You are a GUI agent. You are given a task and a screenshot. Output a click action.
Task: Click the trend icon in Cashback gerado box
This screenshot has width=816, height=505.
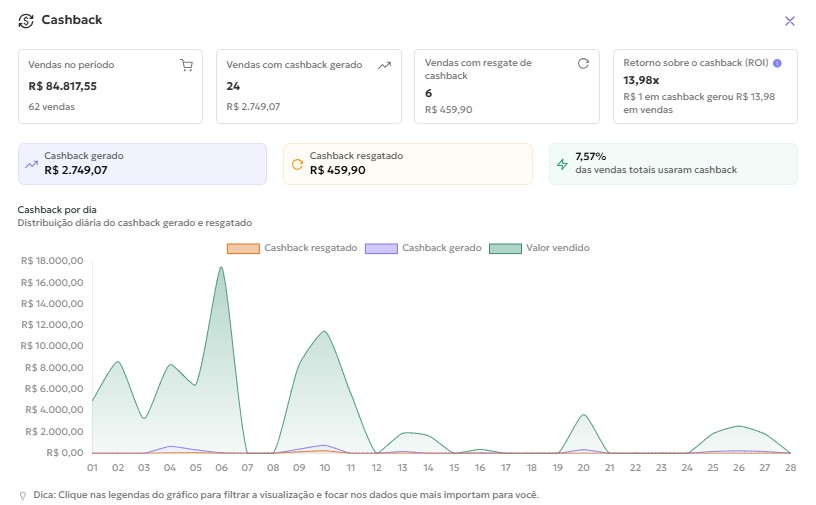[32, 164]
